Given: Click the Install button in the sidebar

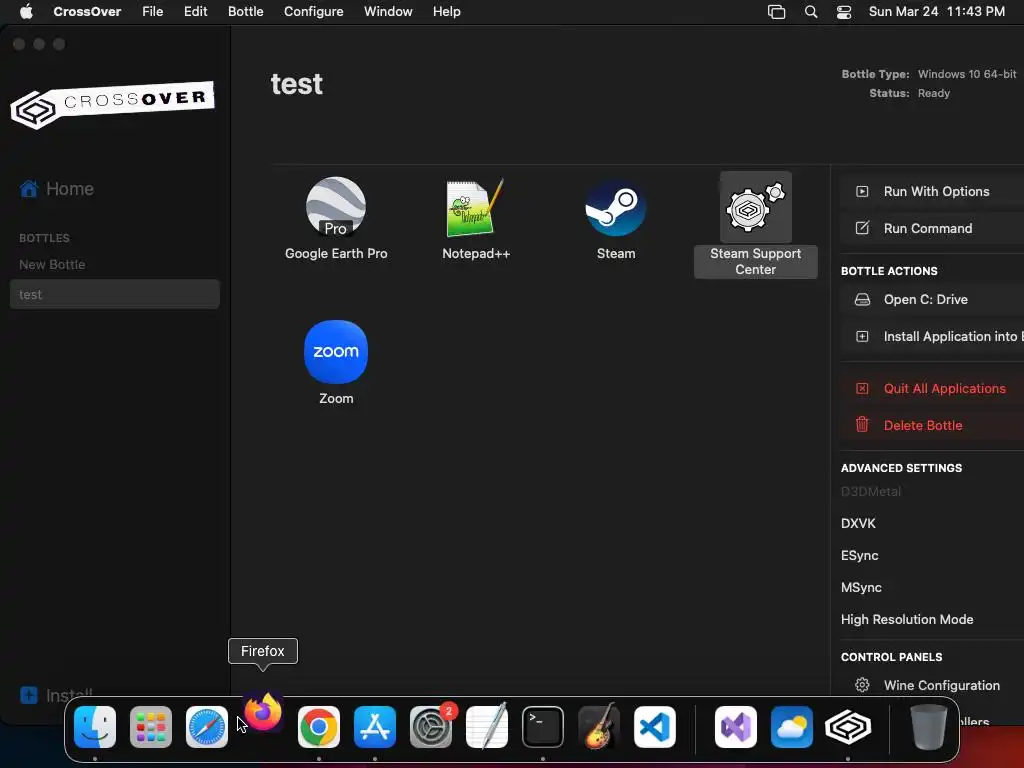Looking at the screenshot, I should click(57, 696).
